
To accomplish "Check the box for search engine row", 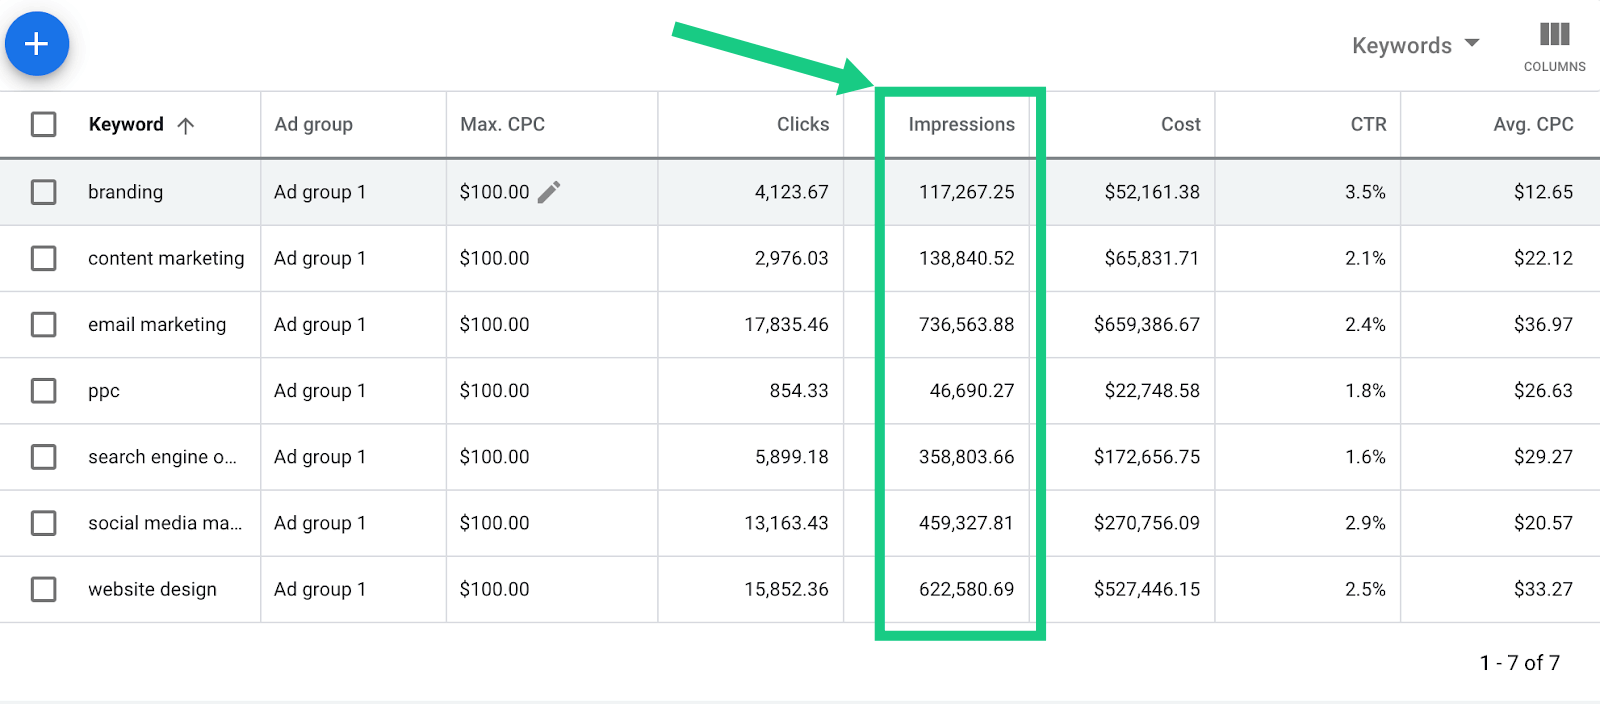I will [x=44, y=457].
